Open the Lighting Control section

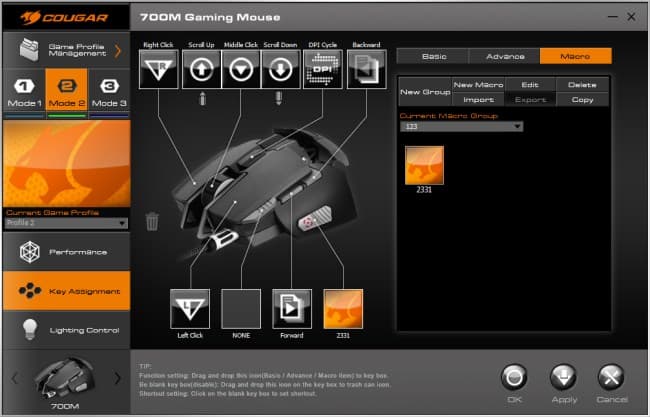(x=66, y=330)
